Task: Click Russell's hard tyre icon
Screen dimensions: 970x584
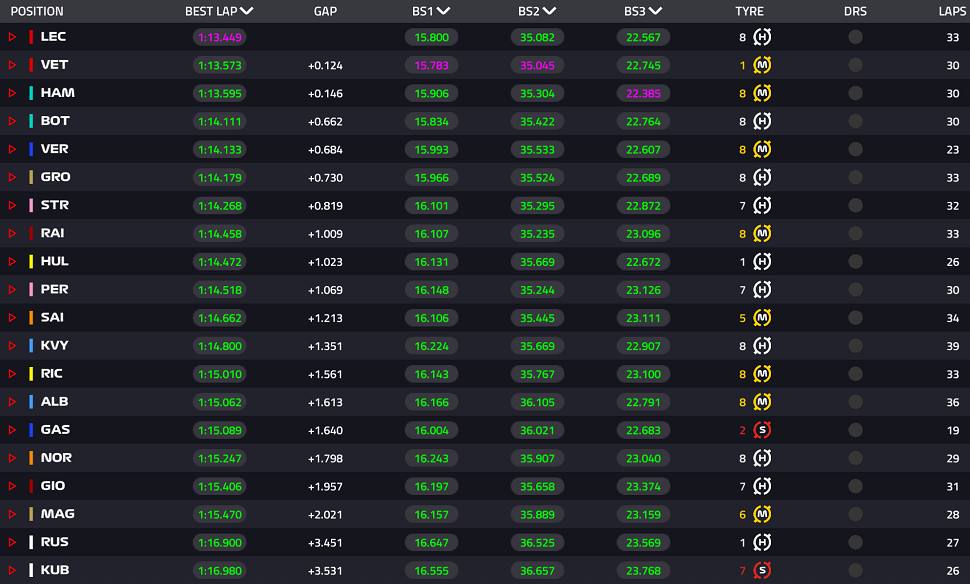Action: [762, 543]
